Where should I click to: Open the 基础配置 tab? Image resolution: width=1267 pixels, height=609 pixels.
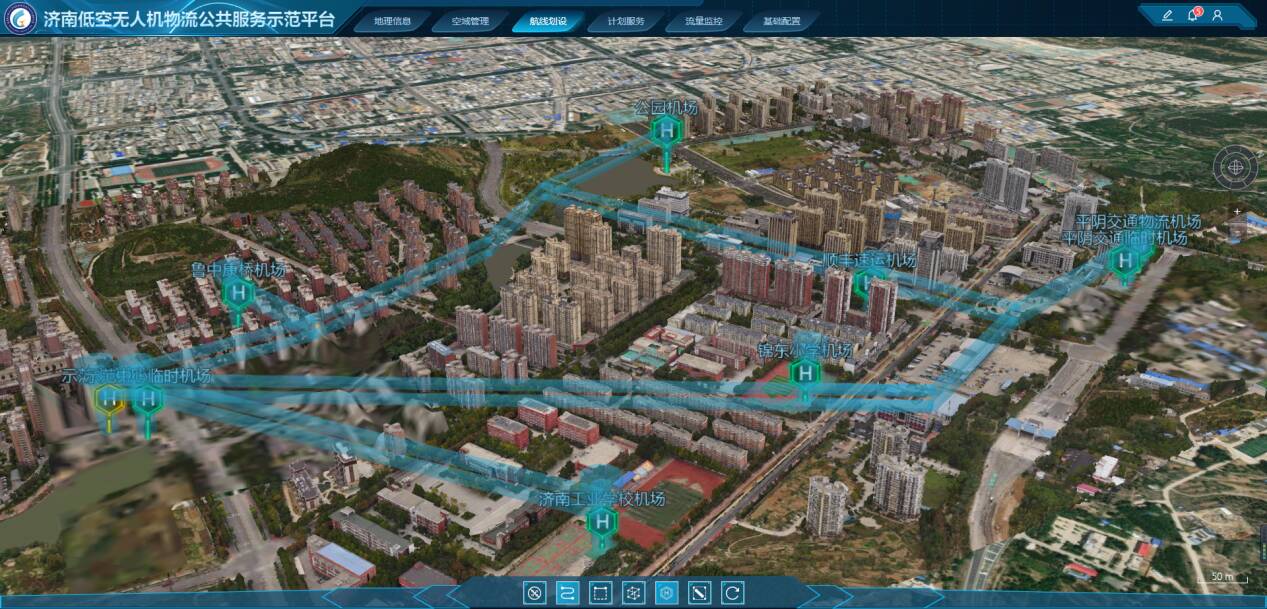pyautogui.click(x=782, y=21)
